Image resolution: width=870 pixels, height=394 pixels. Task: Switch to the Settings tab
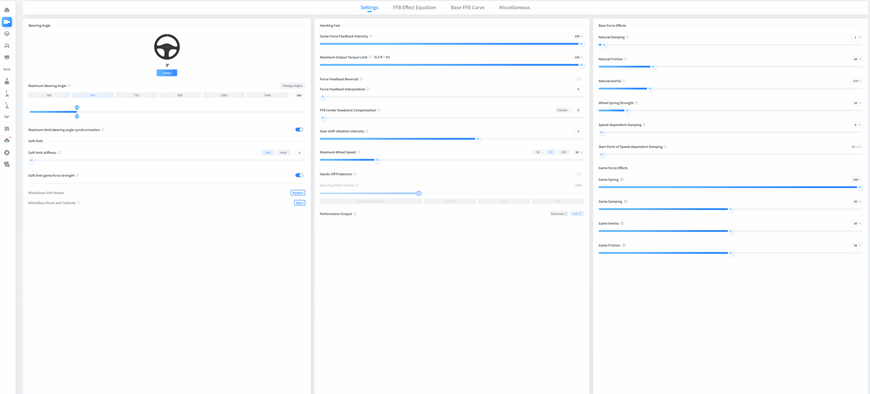(x=370, y=8)
